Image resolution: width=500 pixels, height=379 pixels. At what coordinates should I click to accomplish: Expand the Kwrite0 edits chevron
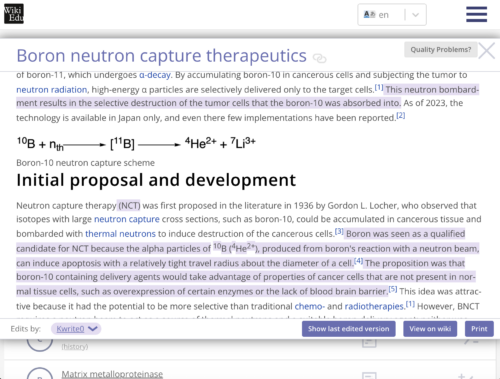click(93, 329)
